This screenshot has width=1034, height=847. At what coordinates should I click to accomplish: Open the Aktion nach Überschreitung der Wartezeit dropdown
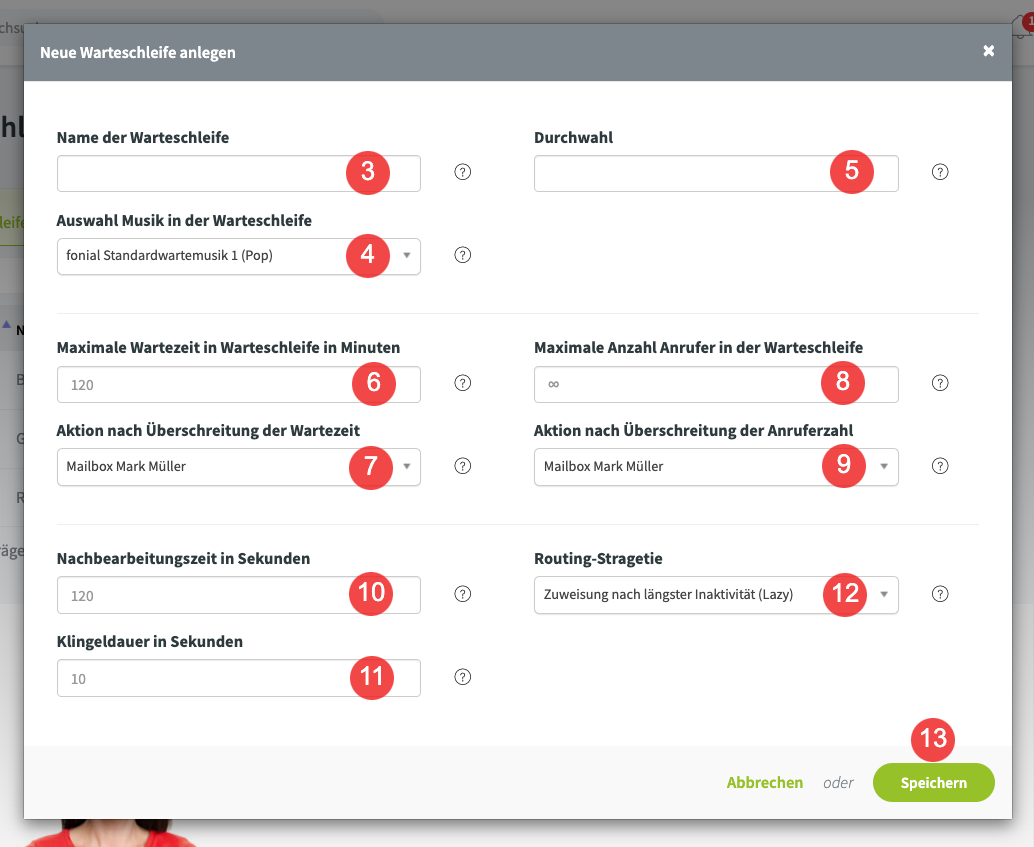coord(239,467)
